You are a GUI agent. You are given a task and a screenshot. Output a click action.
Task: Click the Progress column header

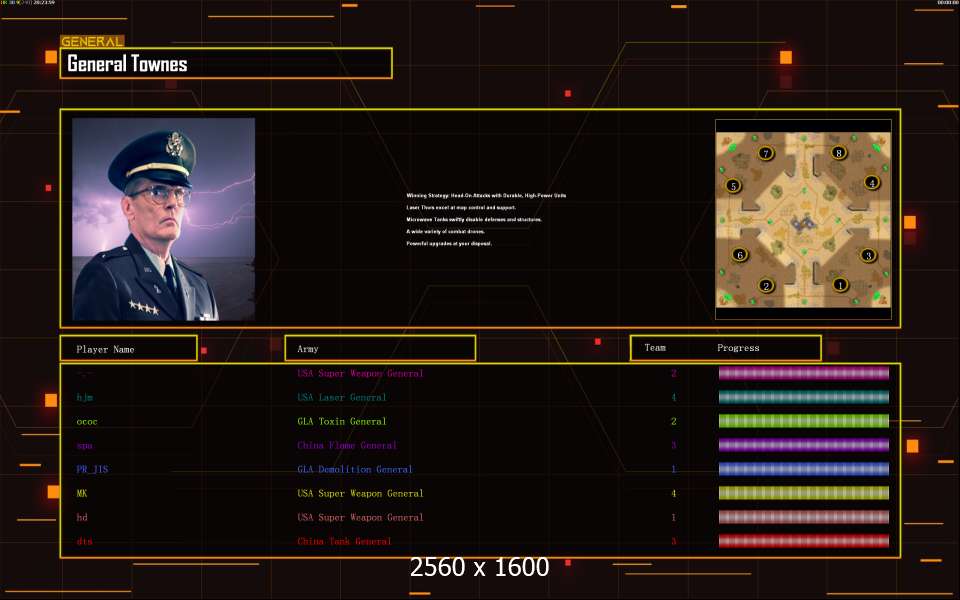point(738,348)
